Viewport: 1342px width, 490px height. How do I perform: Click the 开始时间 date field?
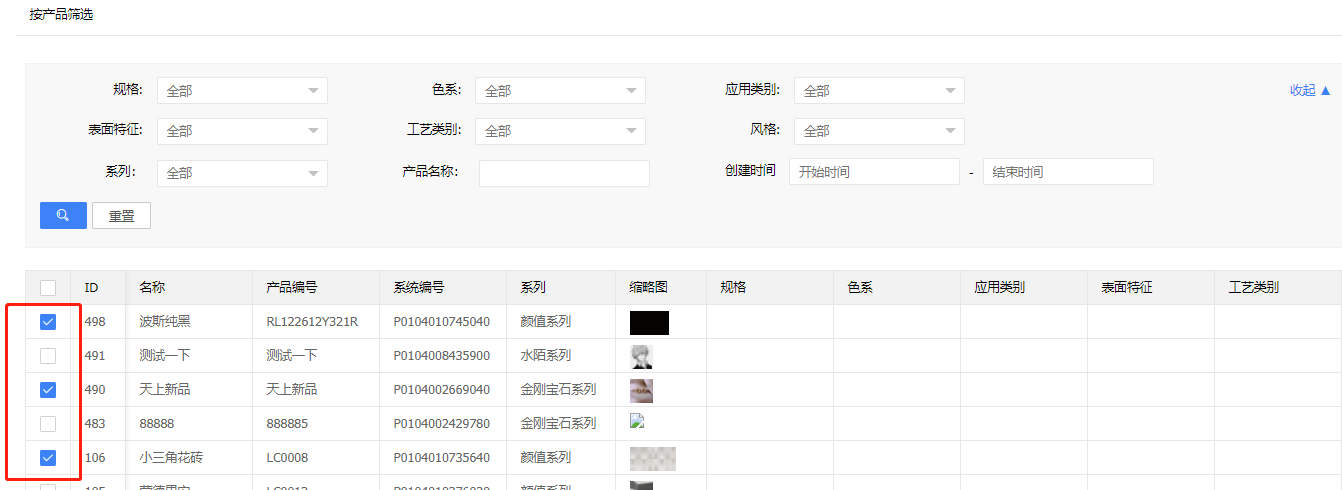click(x=874, y=172)
